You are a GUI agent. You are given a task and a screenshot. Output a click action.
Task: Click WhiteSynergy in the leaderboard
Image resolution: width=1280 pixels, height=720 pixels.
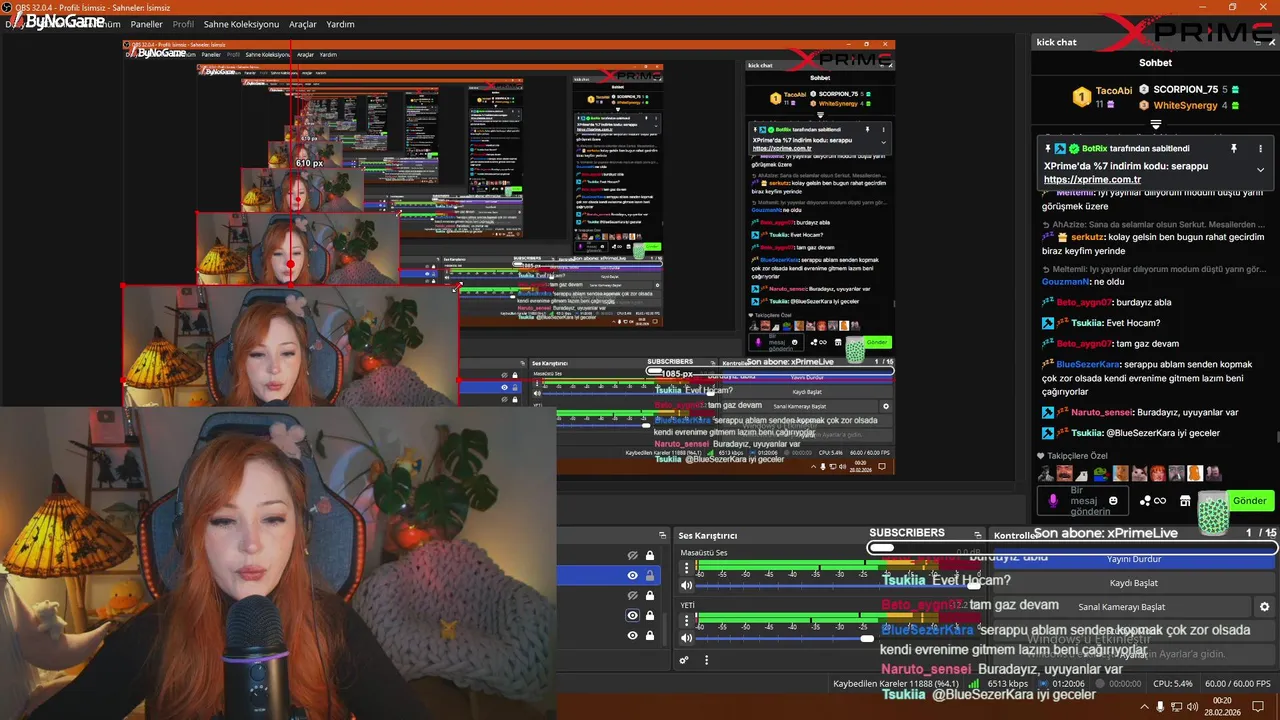(x=1185, y=105)
